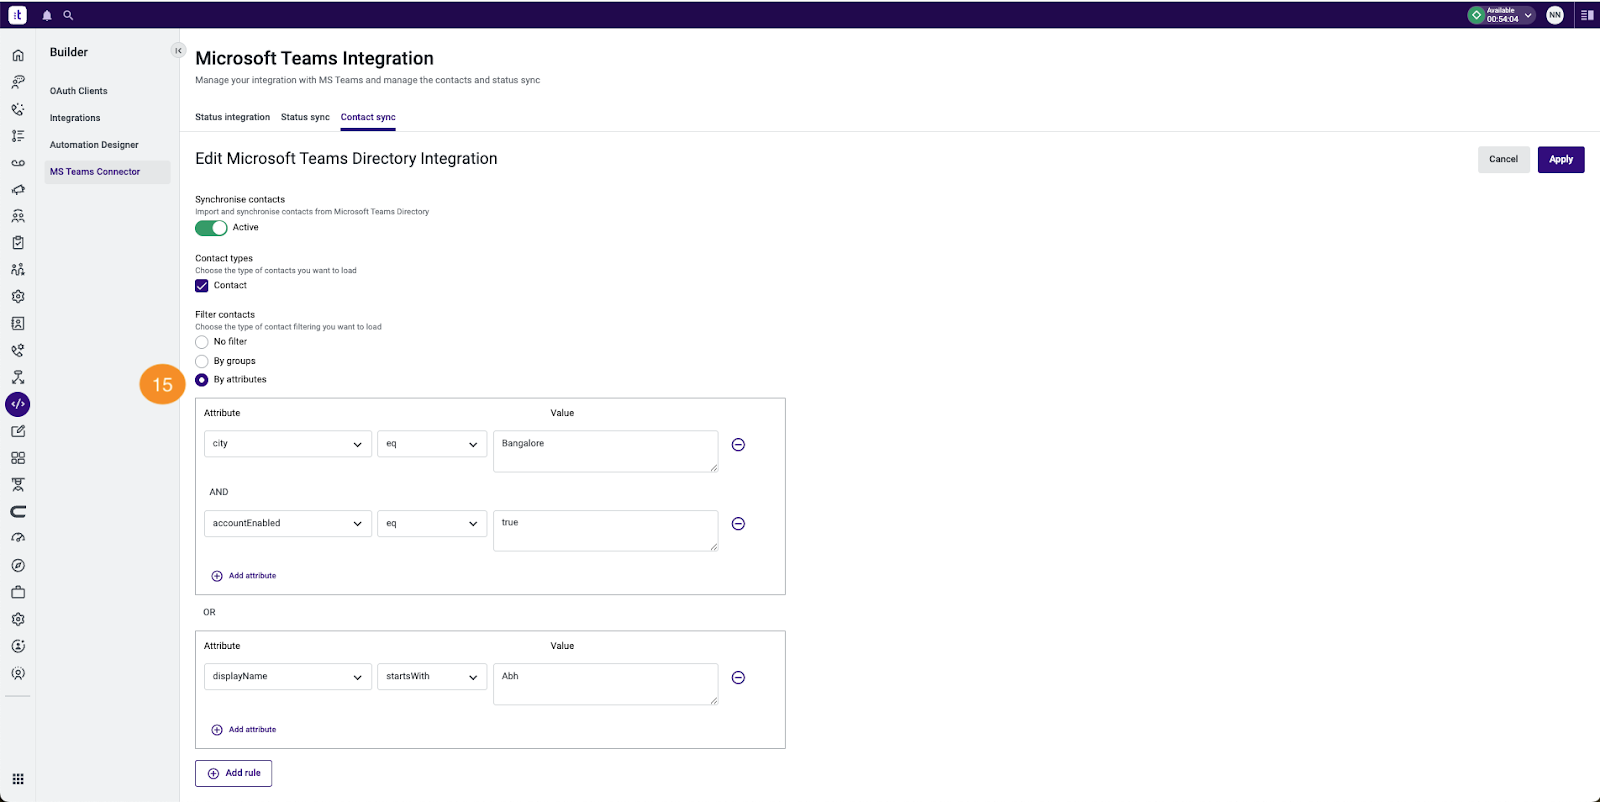Select the Builder code icon
Screen dimensions: 1600x802
point(18,404)
